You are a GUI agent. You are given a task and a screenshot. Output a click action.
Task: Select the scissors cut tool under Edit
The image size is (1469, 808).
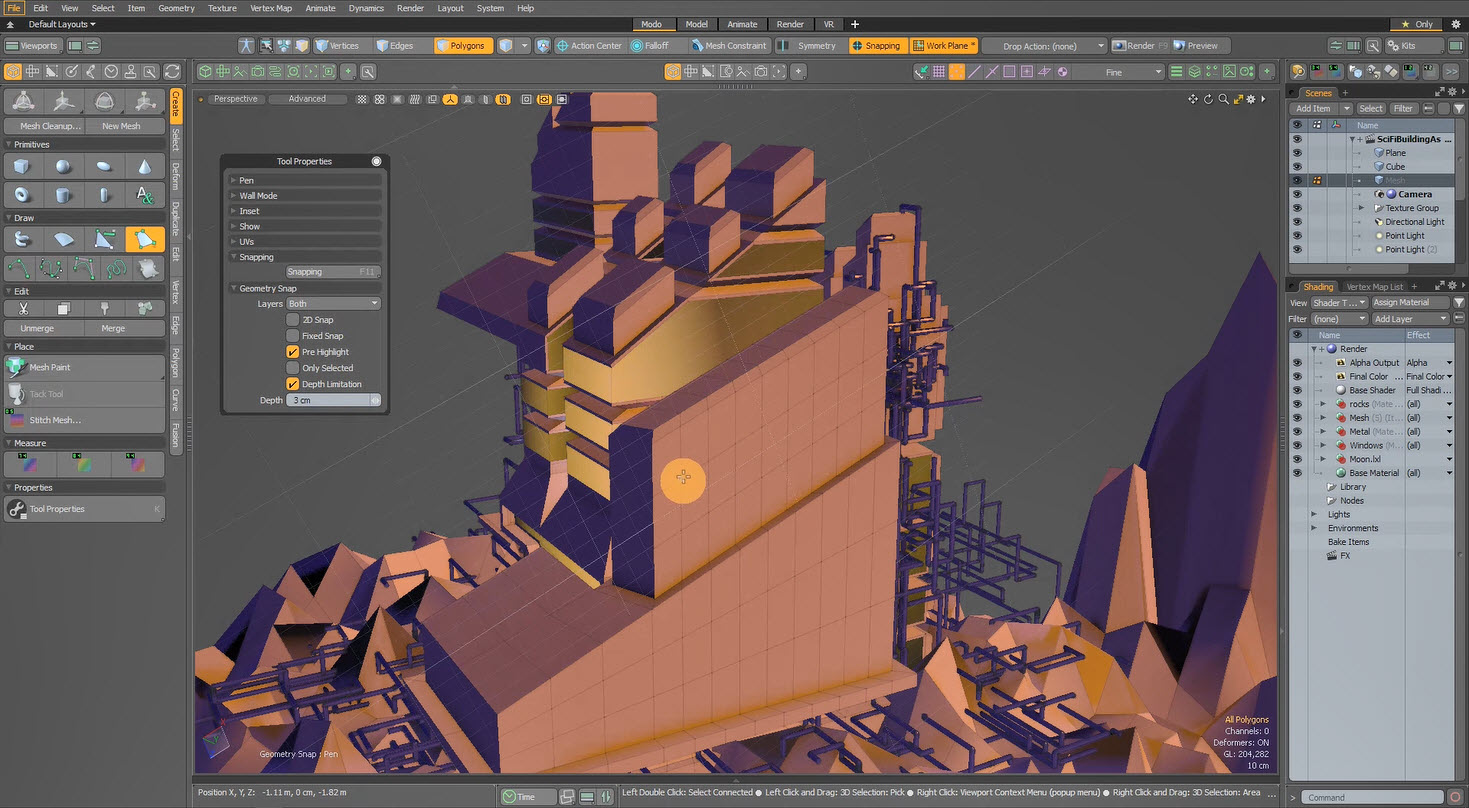22,307
